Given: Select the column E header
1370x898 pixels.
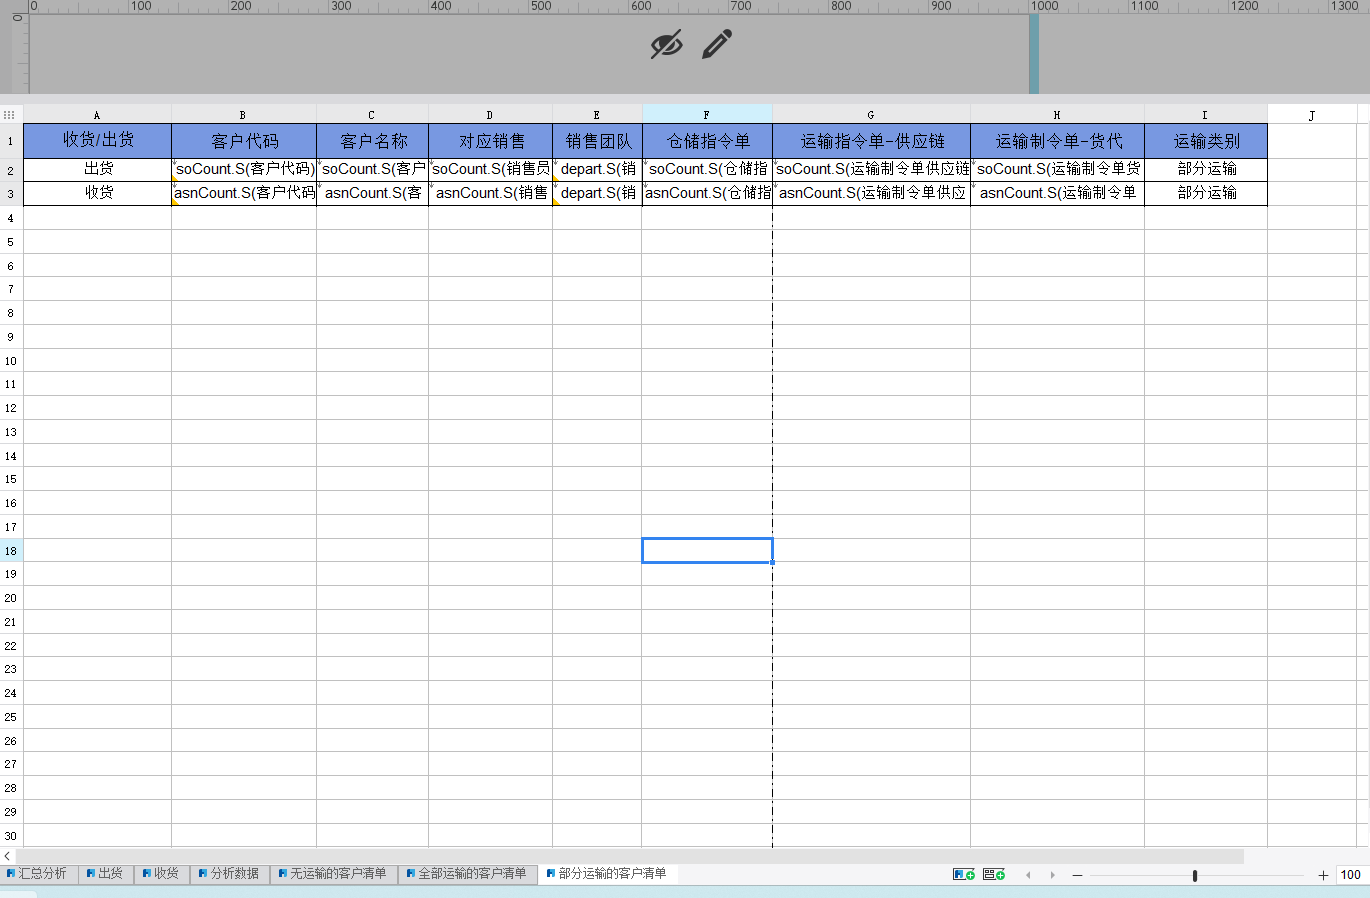Looking at the screenshot, I should (x=597, y=115).
